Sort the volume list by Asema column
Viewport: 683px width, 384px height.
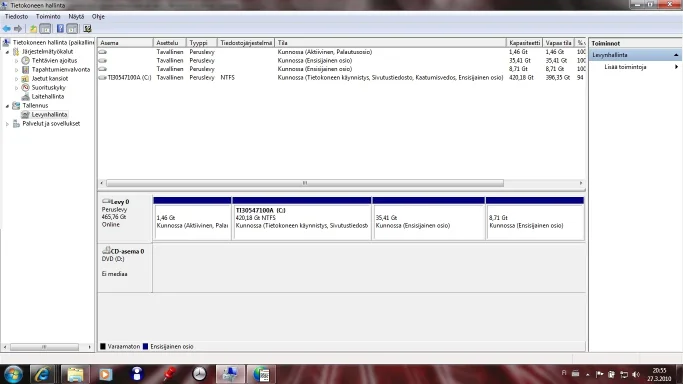[125, 43]
